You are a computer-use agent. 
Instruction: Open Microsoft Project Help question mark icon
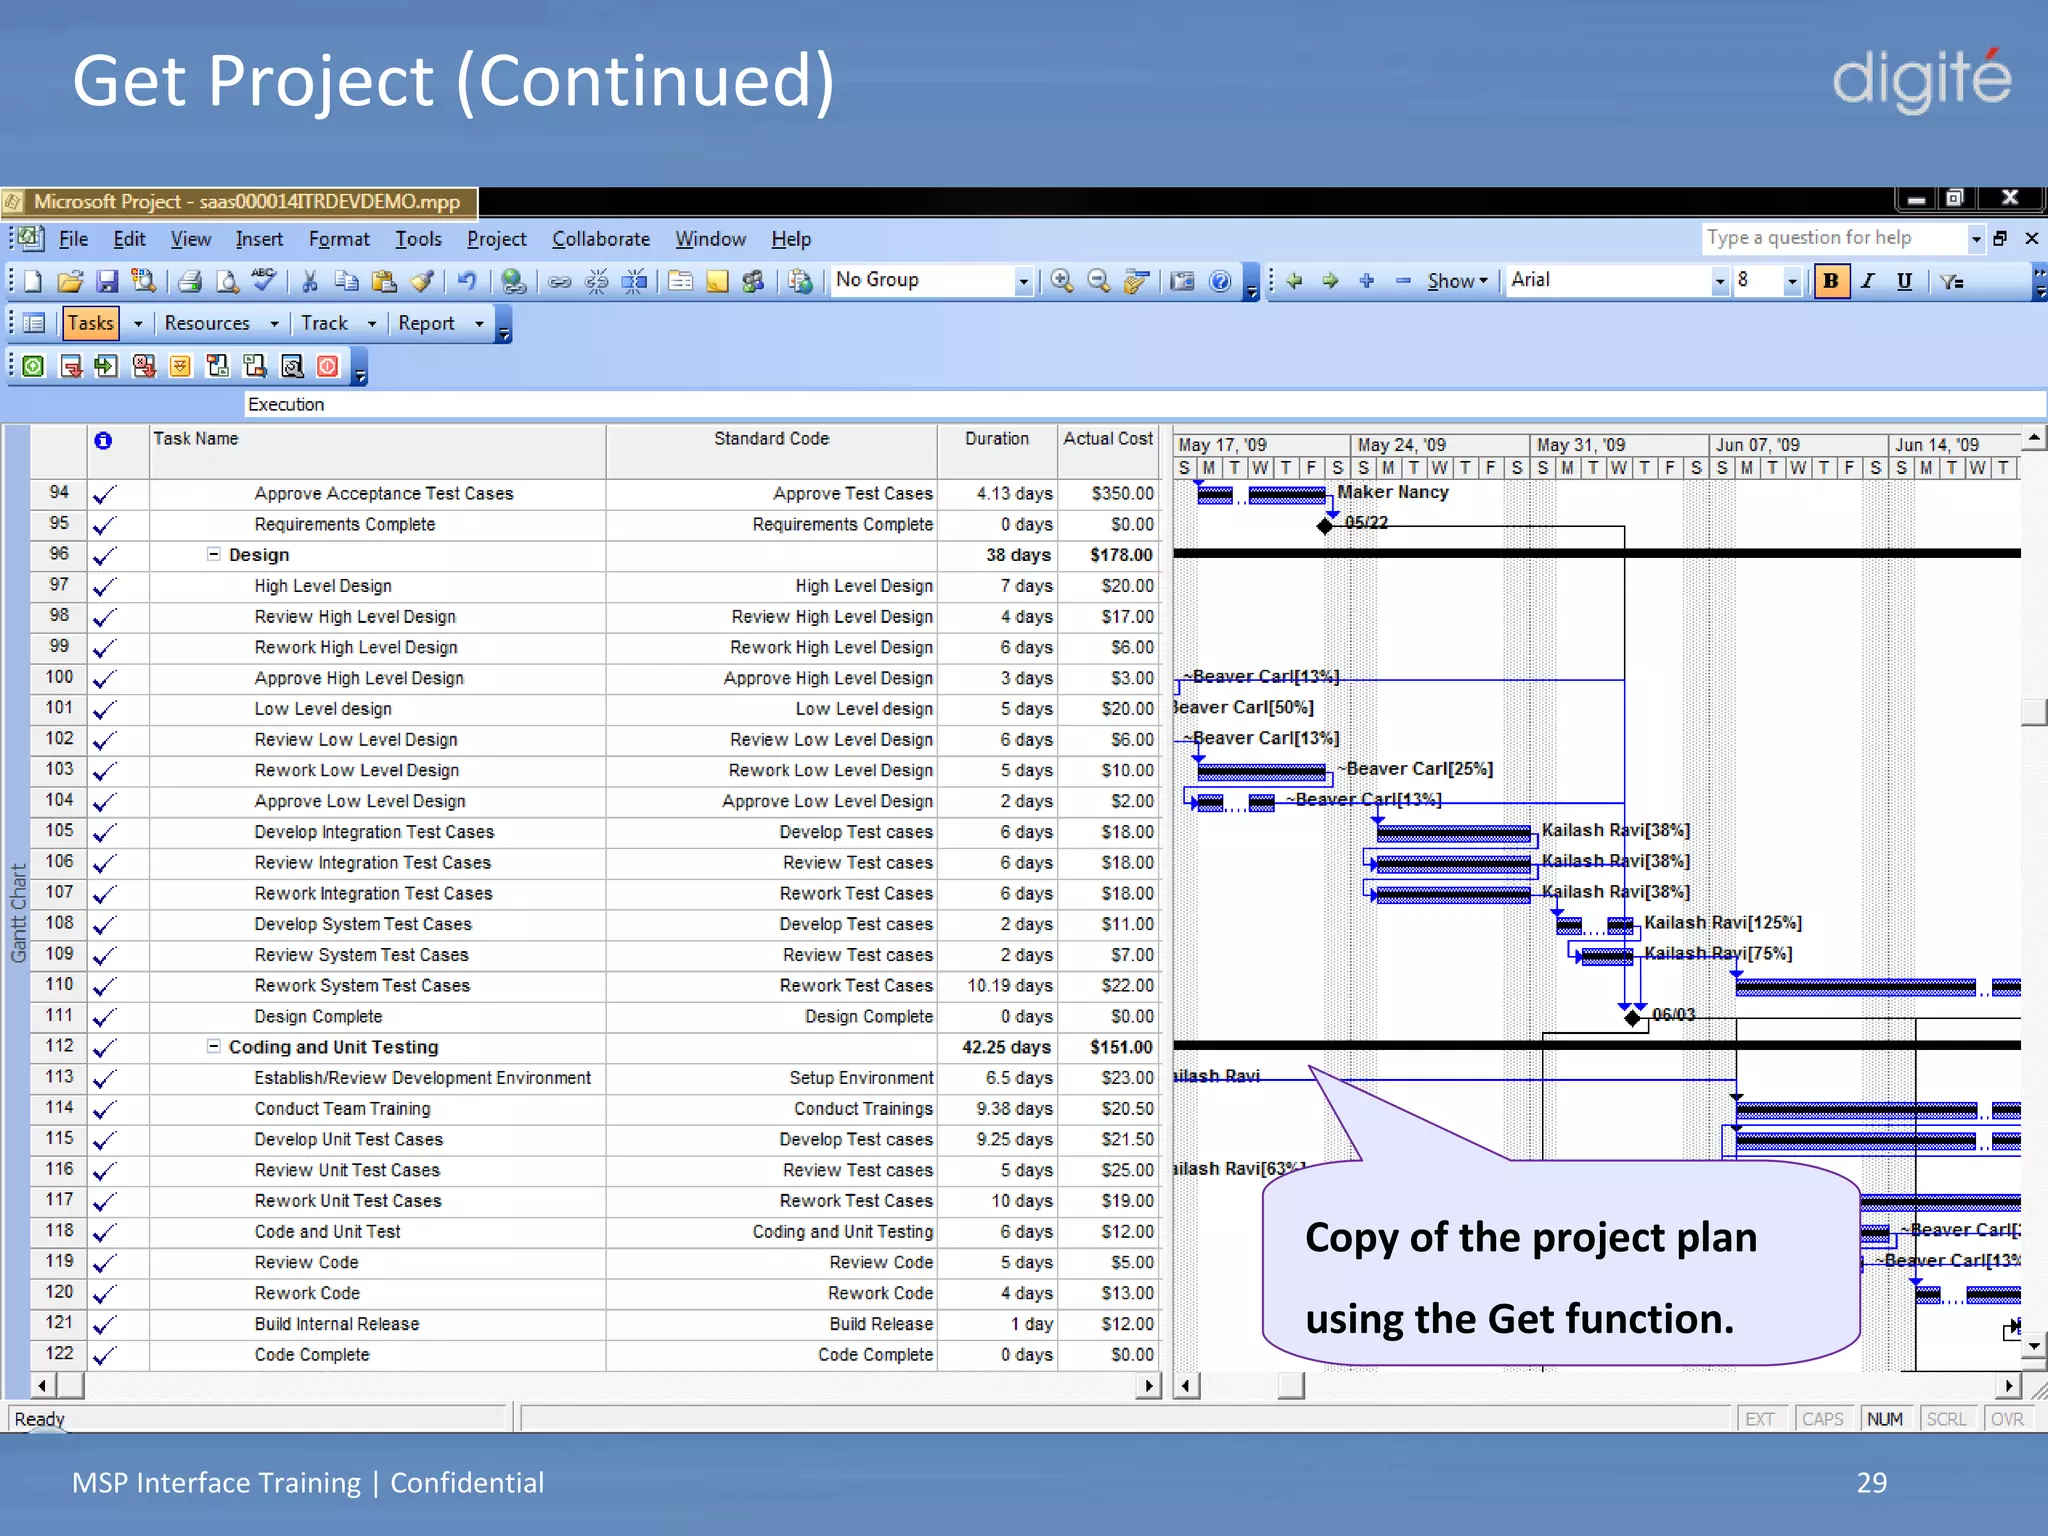click(x=1219, y=282)
